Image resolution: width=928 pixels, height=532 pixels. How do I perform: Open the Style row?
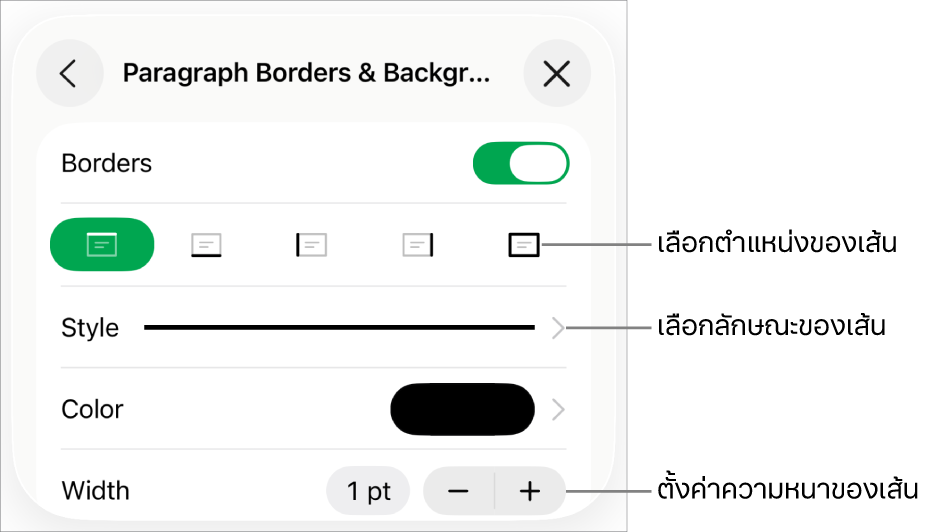[314, 327]
